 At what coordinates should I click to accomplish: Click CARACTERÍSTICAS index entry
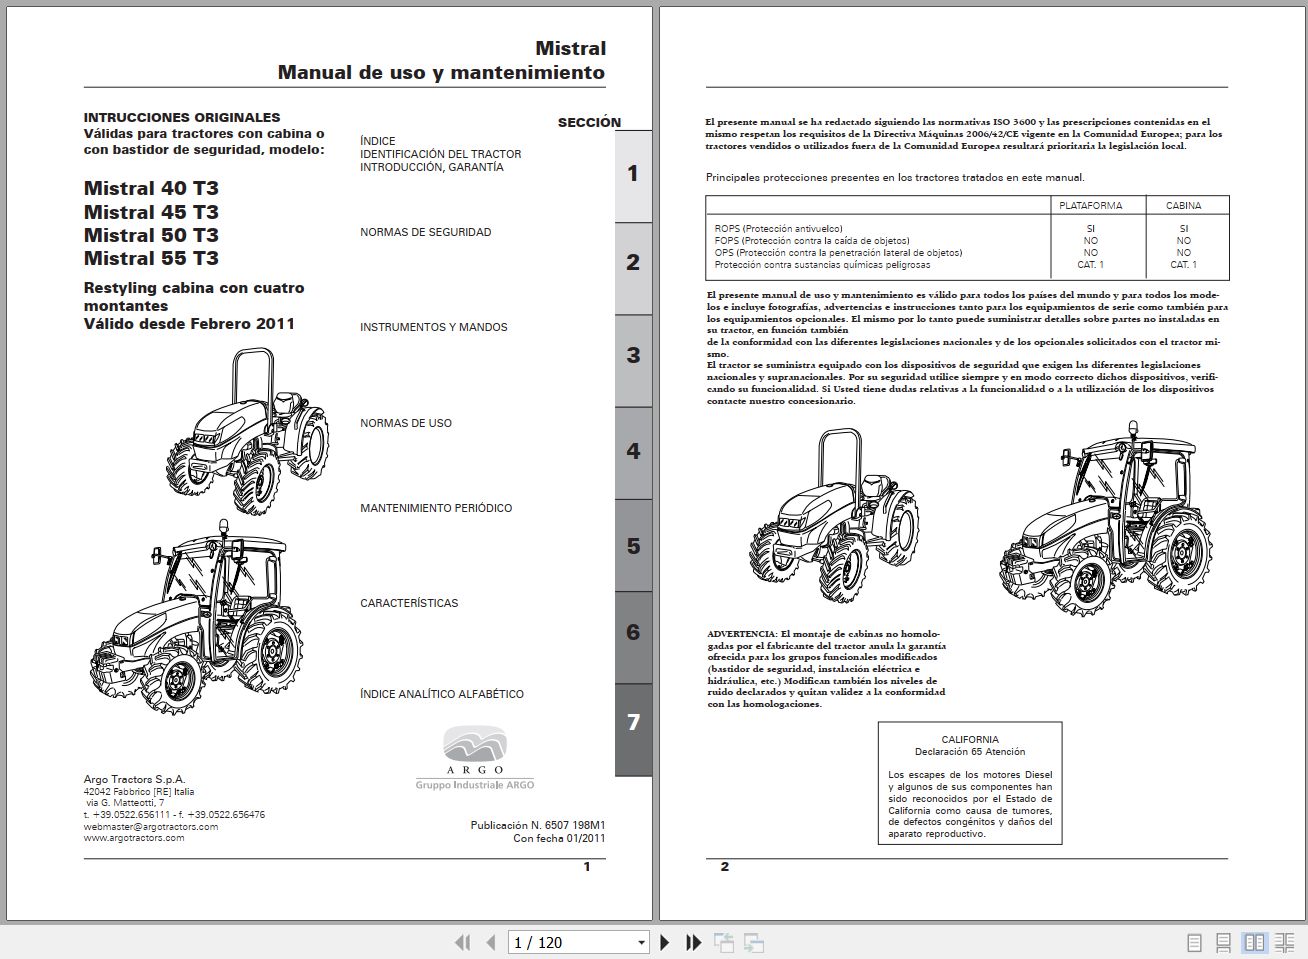[409, 603]
